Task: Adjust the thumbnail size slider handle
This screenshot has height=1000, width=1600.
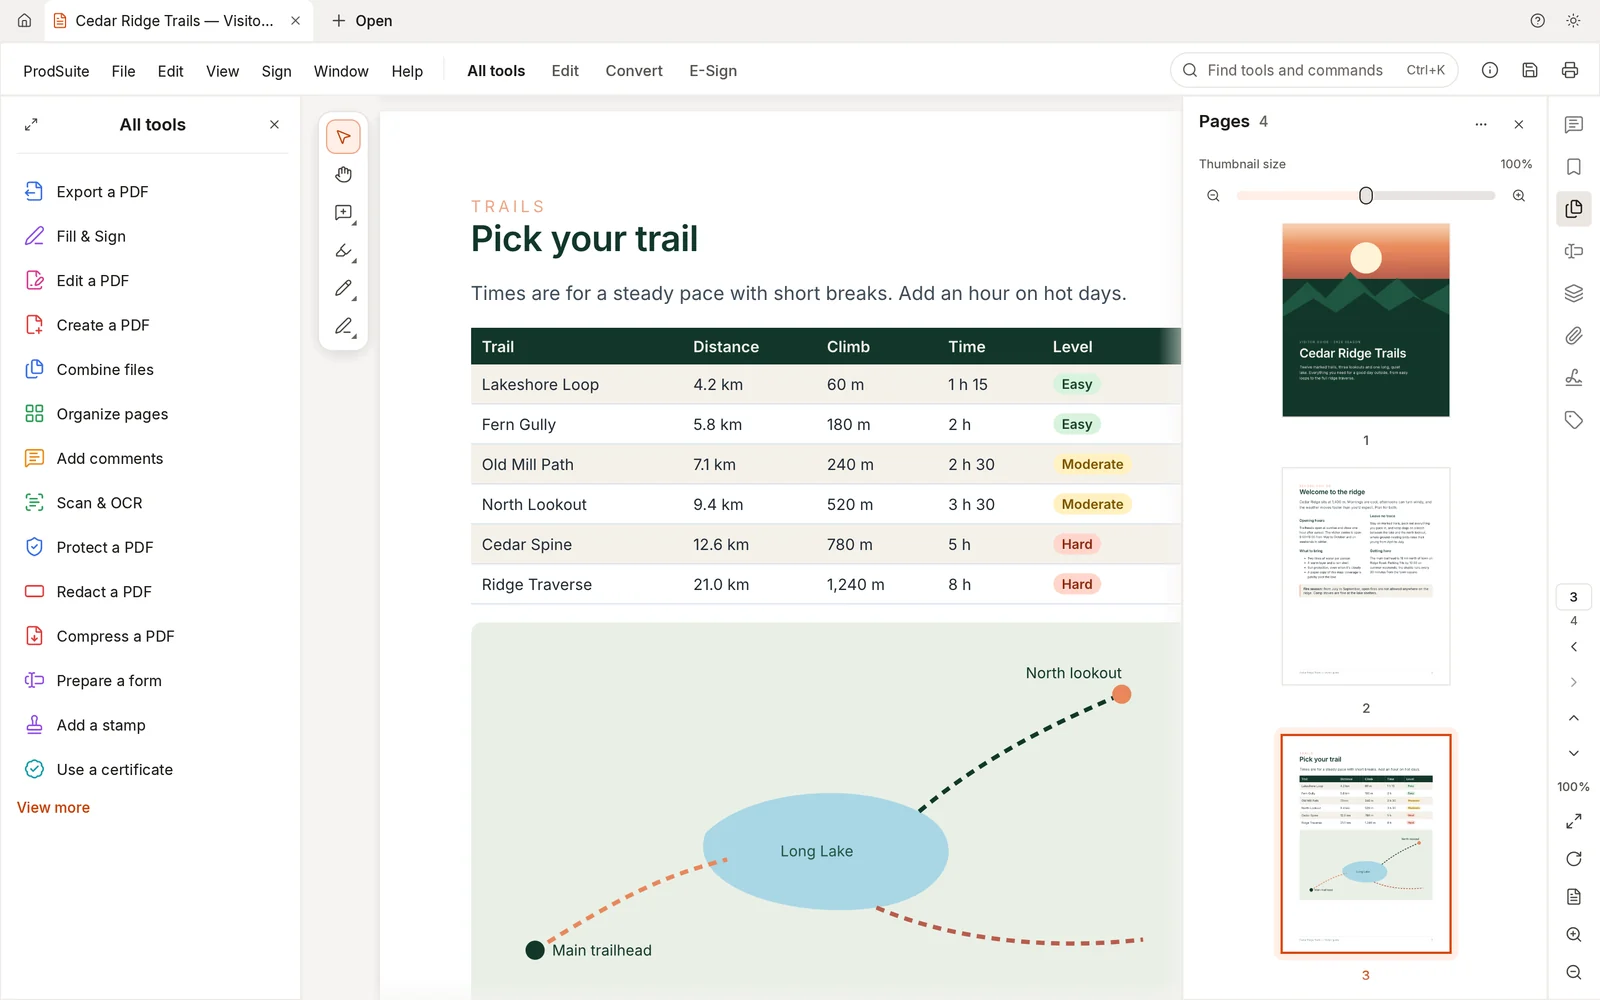Action: click(1366, 196)
